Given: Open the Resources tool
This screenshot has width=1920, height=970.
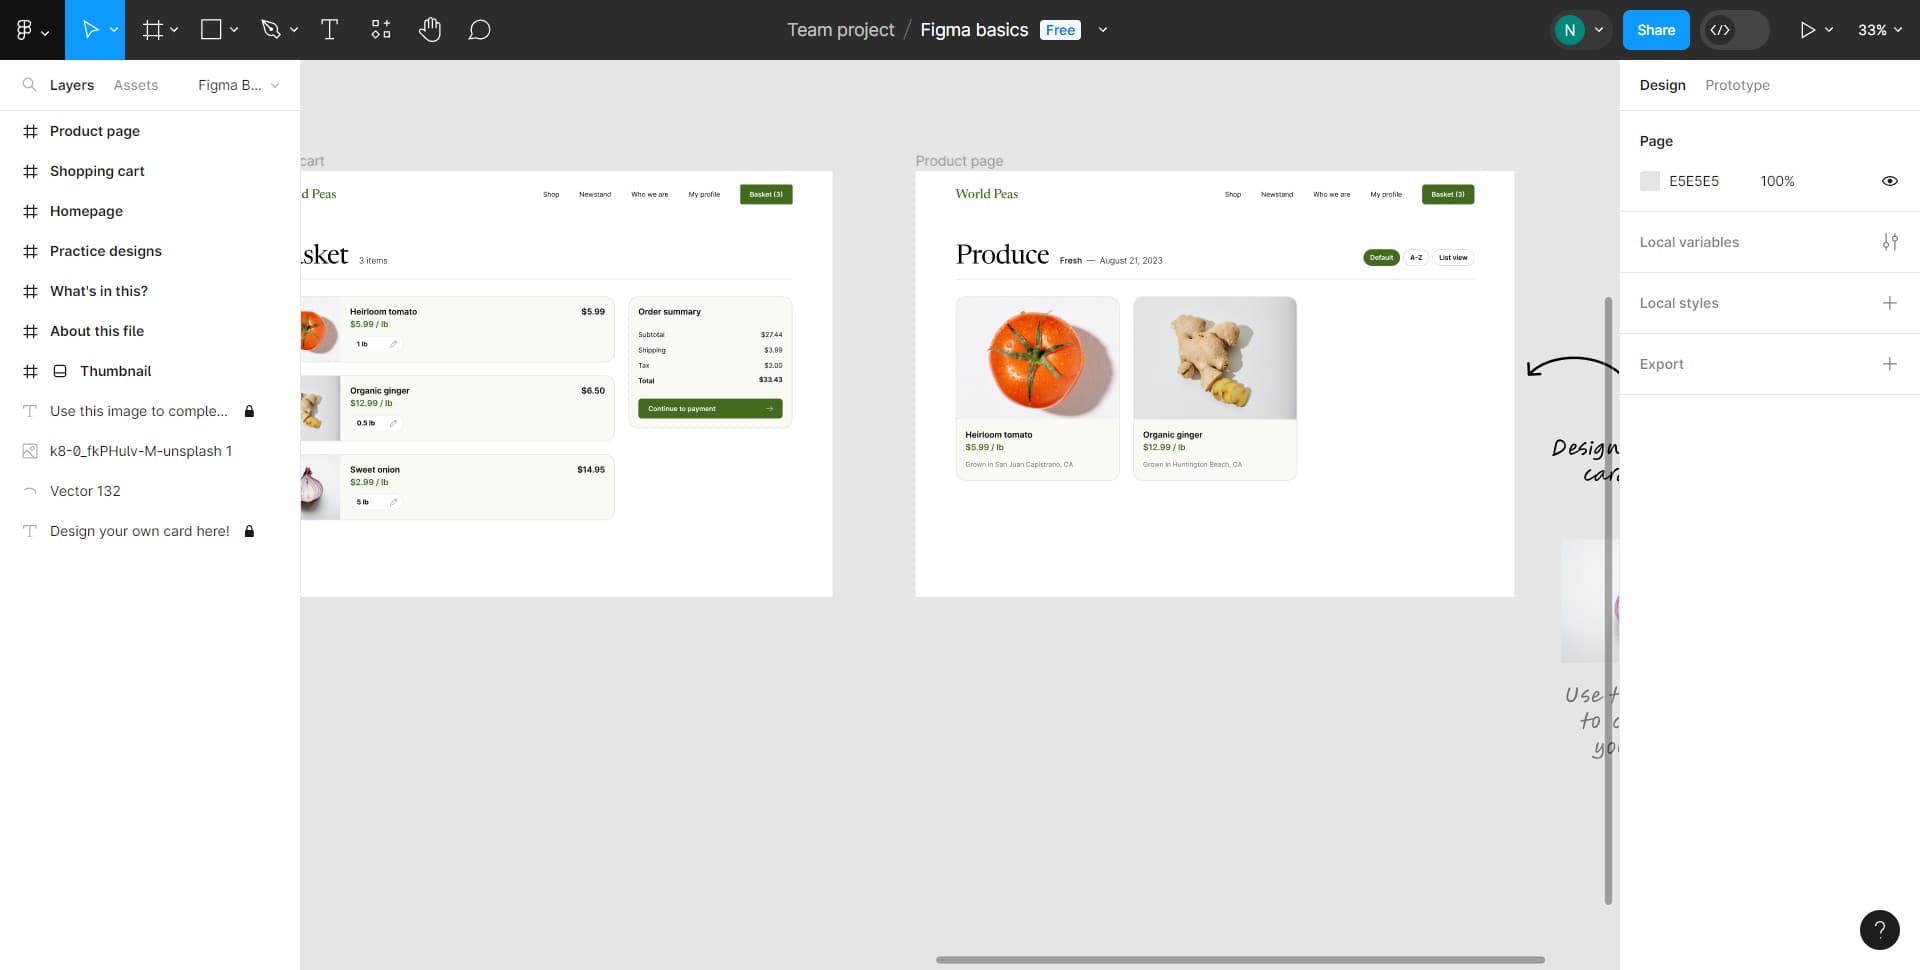Looking at the screenshot, I should click(381, 30).
